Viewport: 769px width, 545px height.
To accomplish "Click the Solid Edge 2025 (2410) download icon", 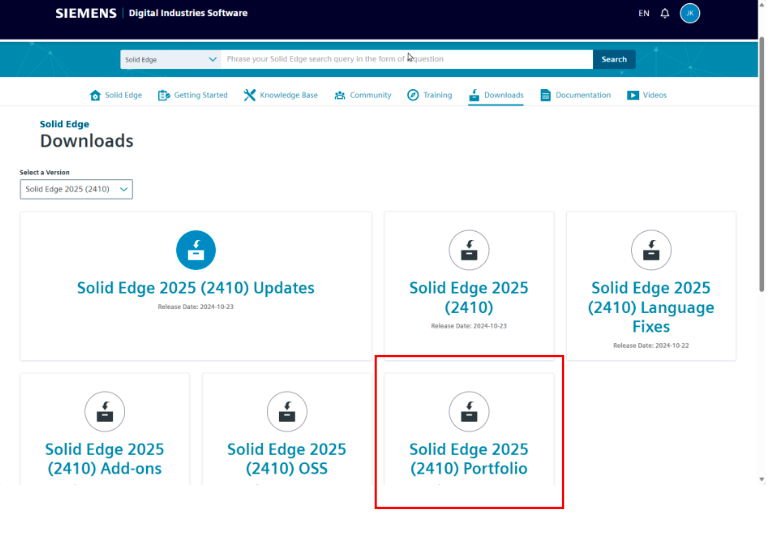I will pos(469,250).
